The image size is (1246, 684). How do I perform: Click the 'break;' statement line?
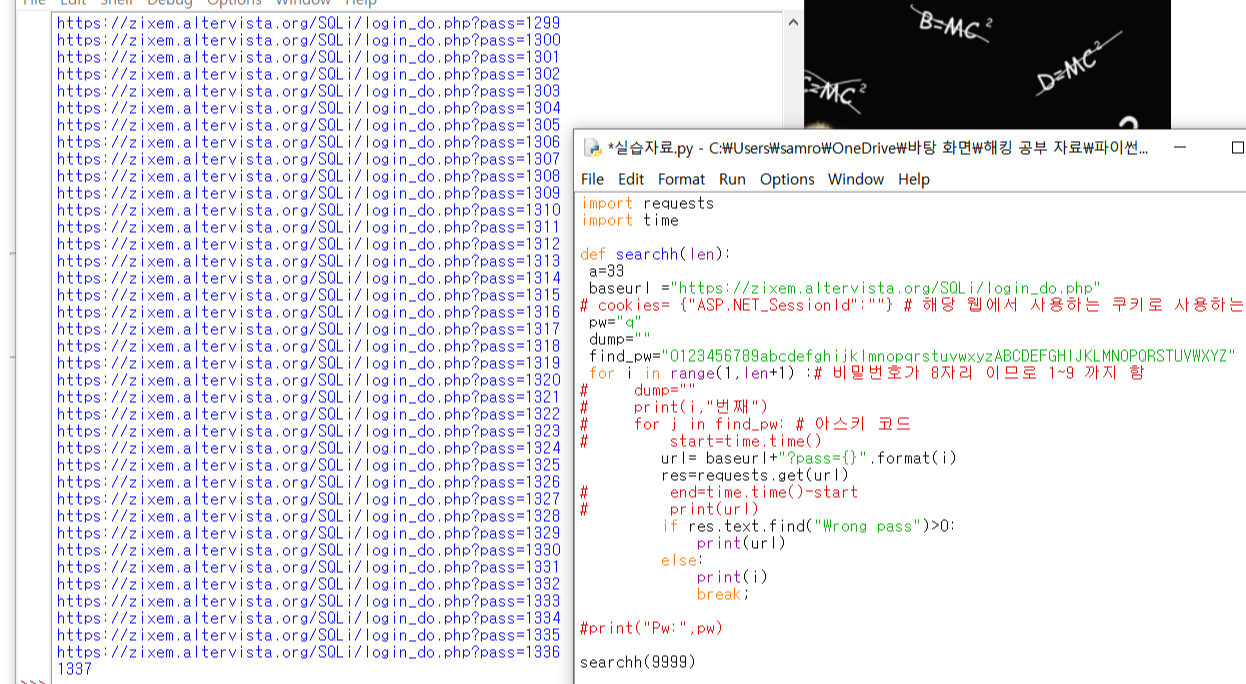pyautogui.click(x=724, y=594)
